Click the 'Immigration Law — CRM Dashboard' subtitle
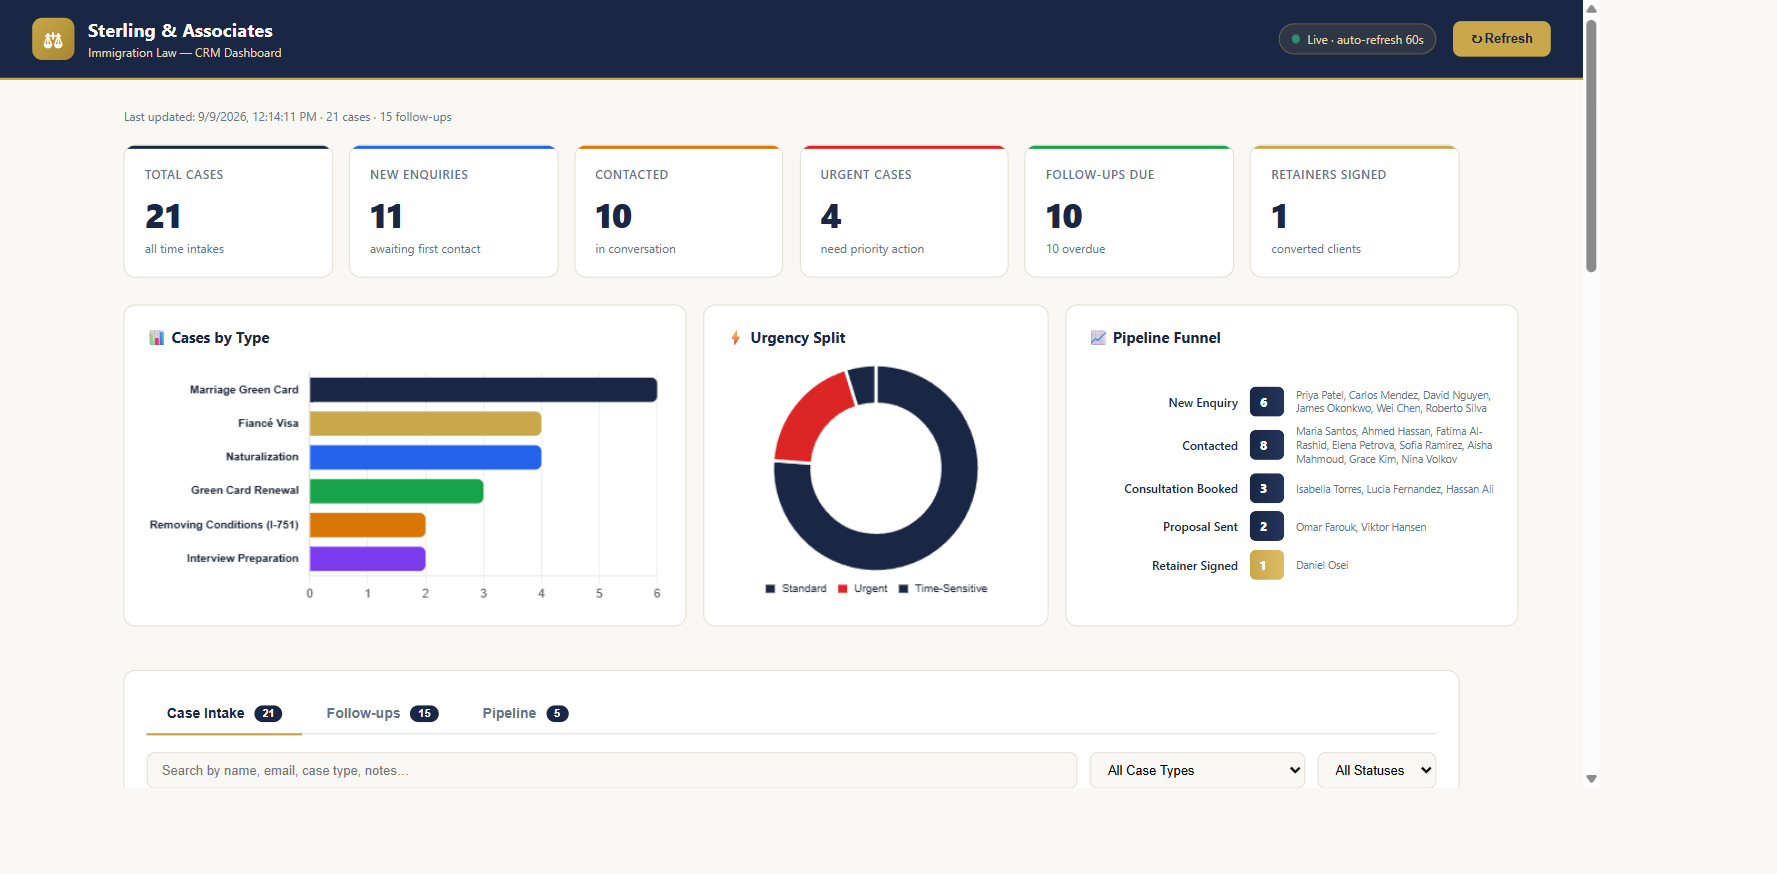The image size is (1777, 874). click(x=185, y=53)
